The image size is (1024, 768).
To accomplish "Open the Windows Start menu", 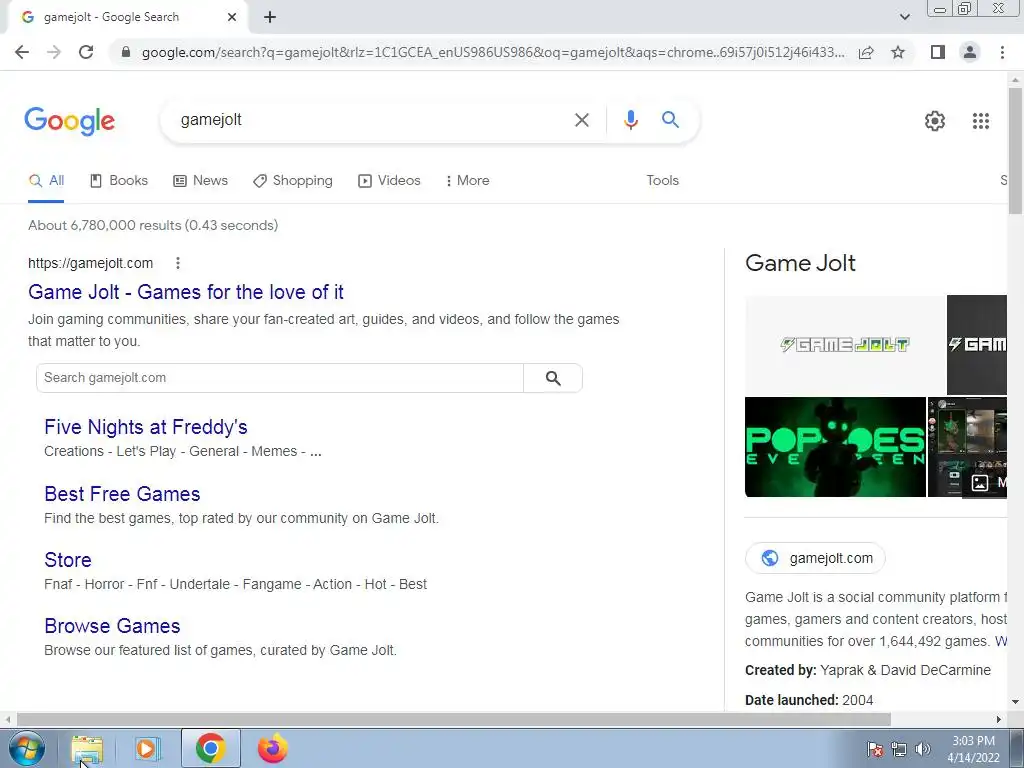I will pyautogui.click(x=27, y=748).
